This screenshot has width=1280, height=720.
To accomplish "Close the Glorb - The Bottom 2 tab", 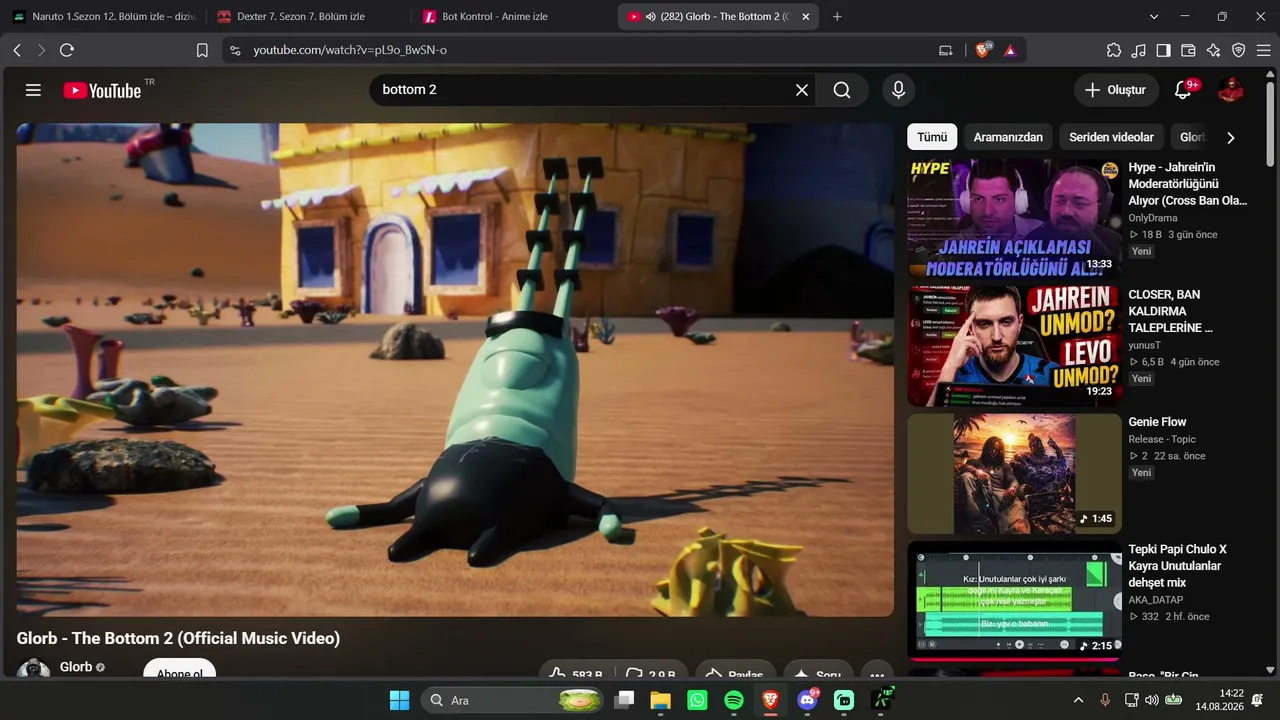I will point(805,17).
